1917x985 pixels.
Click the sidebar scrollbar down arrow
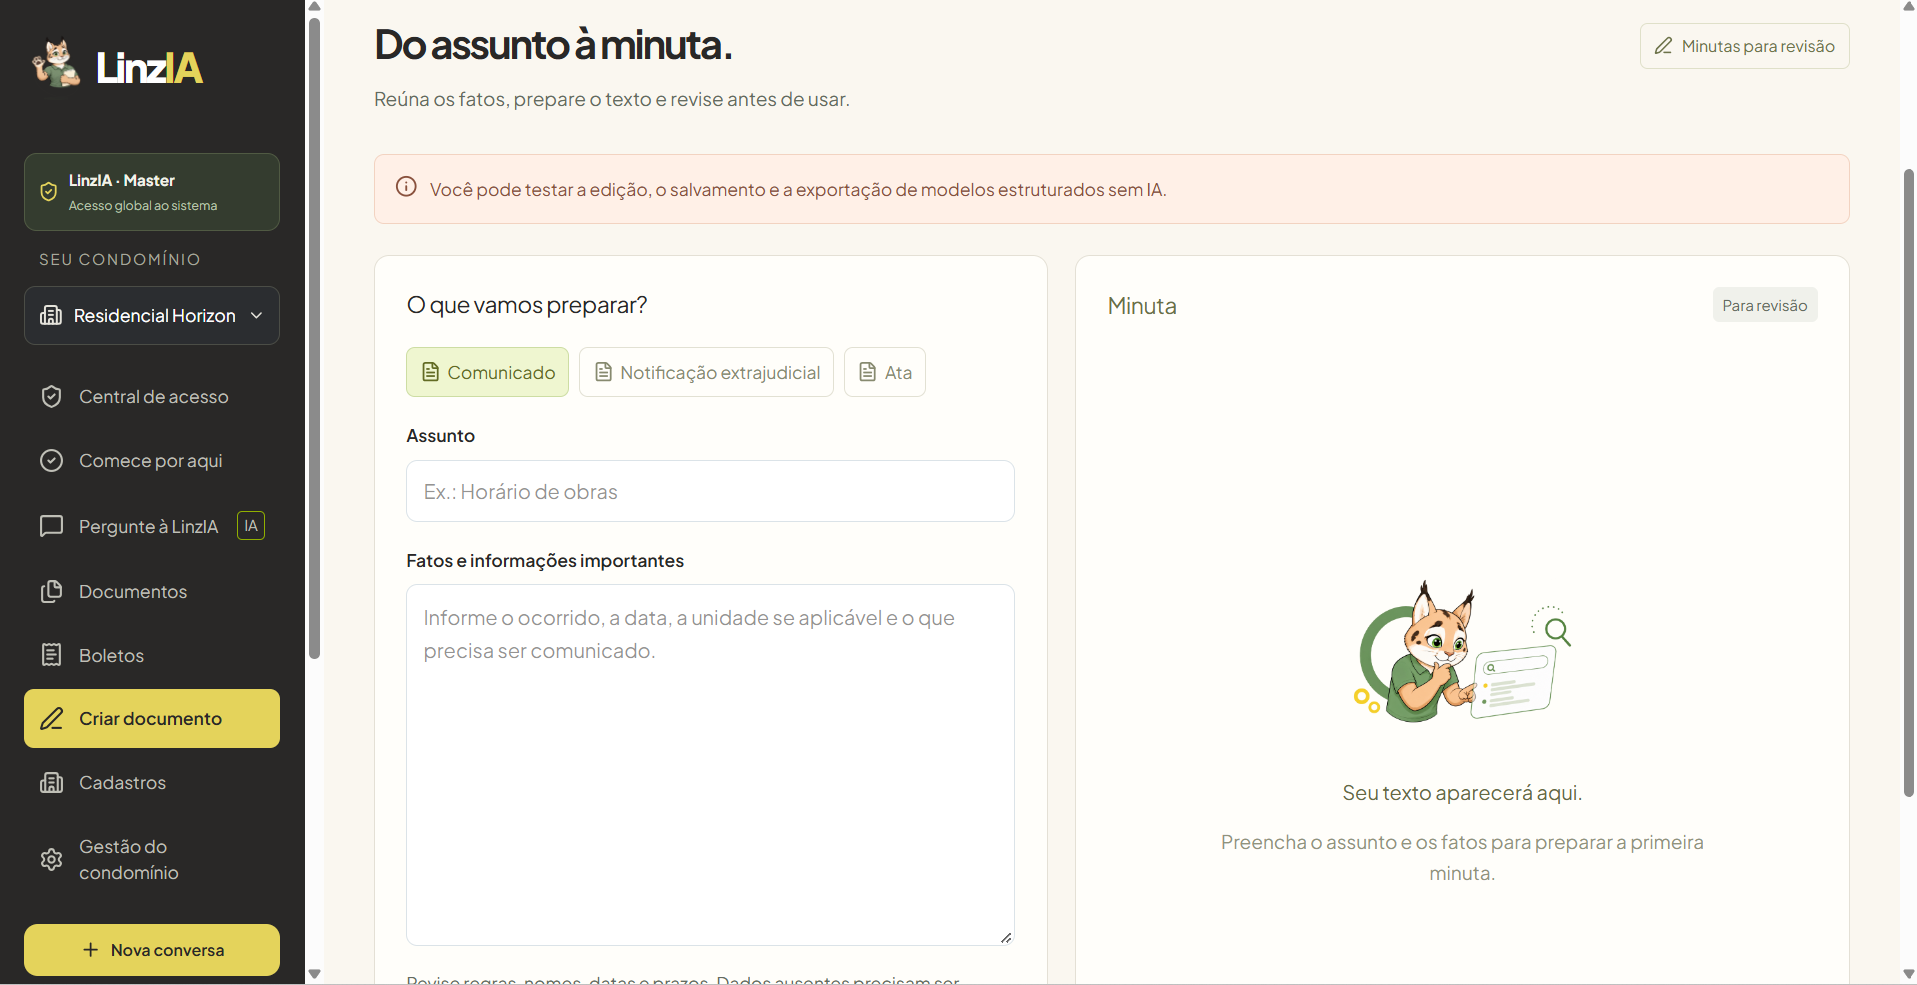point(314,974)
